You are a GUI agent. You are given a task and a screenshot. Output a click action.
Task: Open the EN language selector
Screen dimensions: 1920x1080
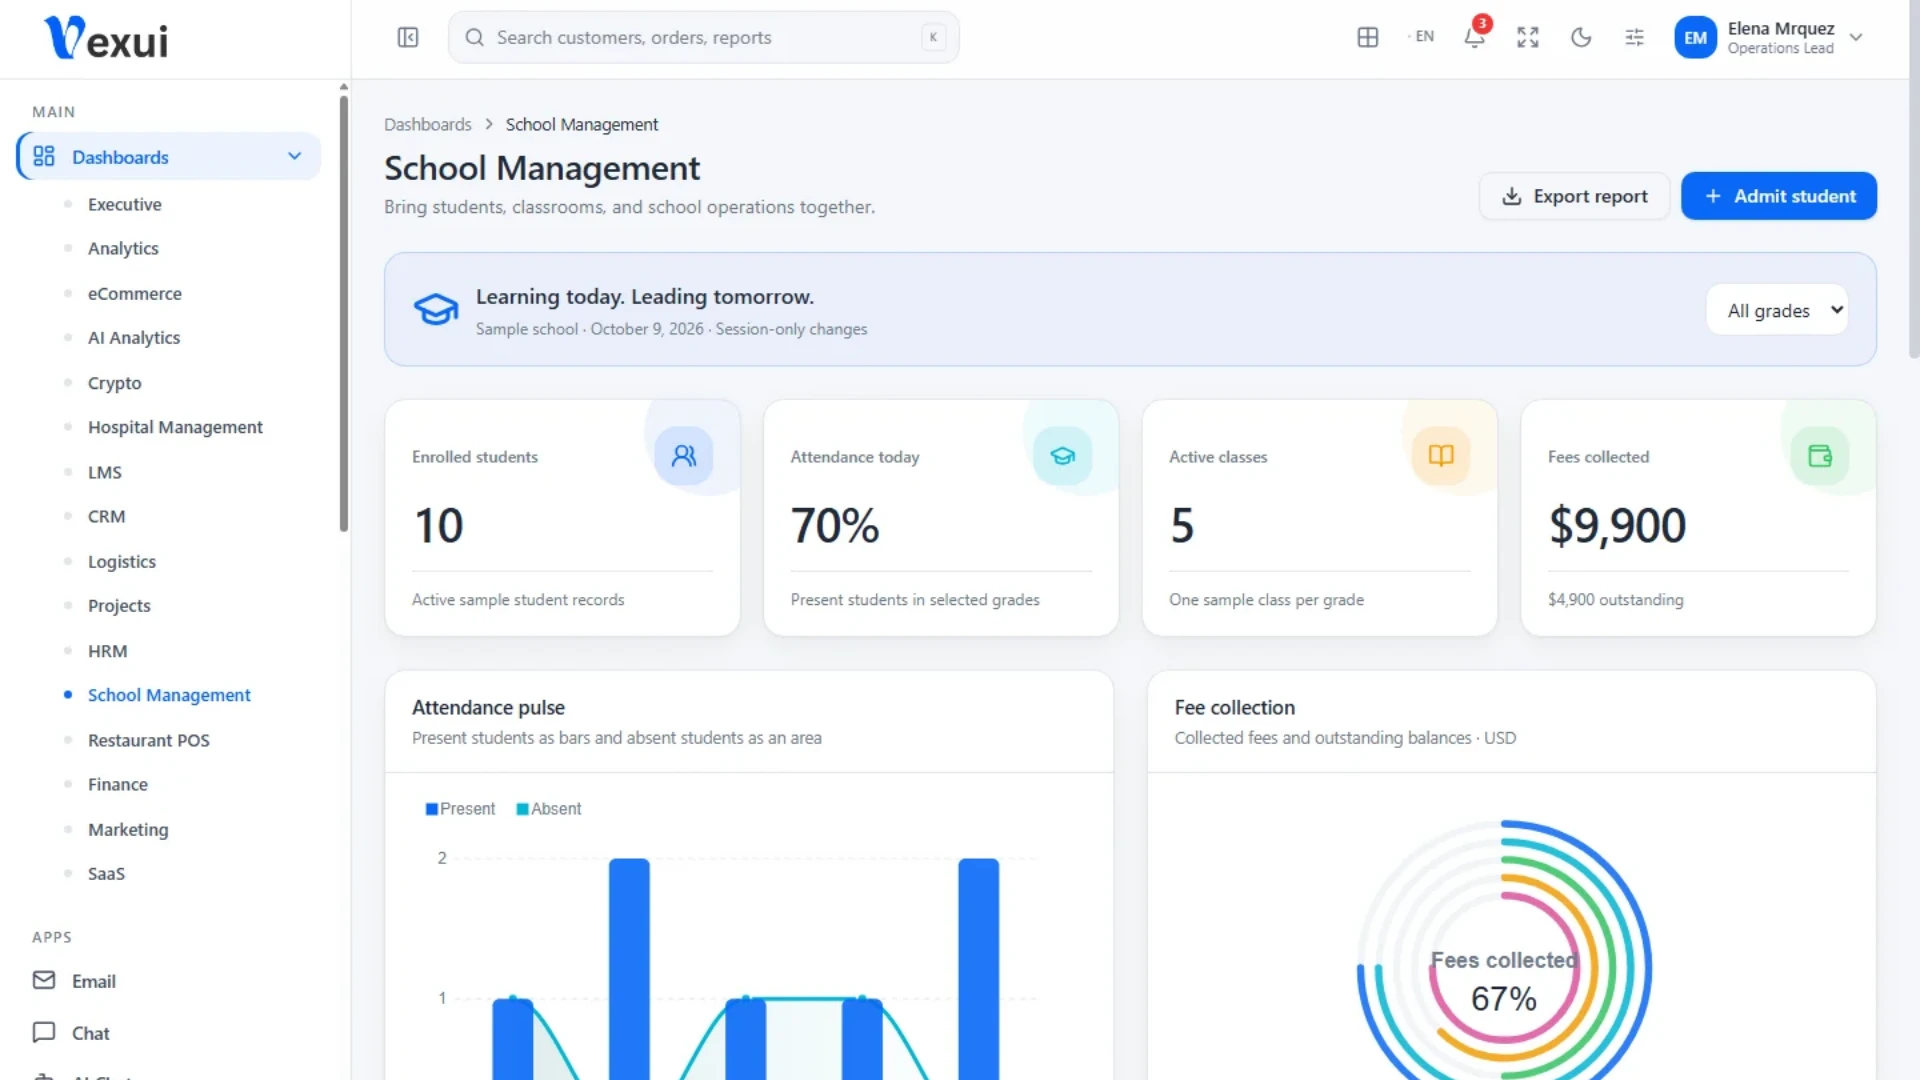coord(1423,36)
